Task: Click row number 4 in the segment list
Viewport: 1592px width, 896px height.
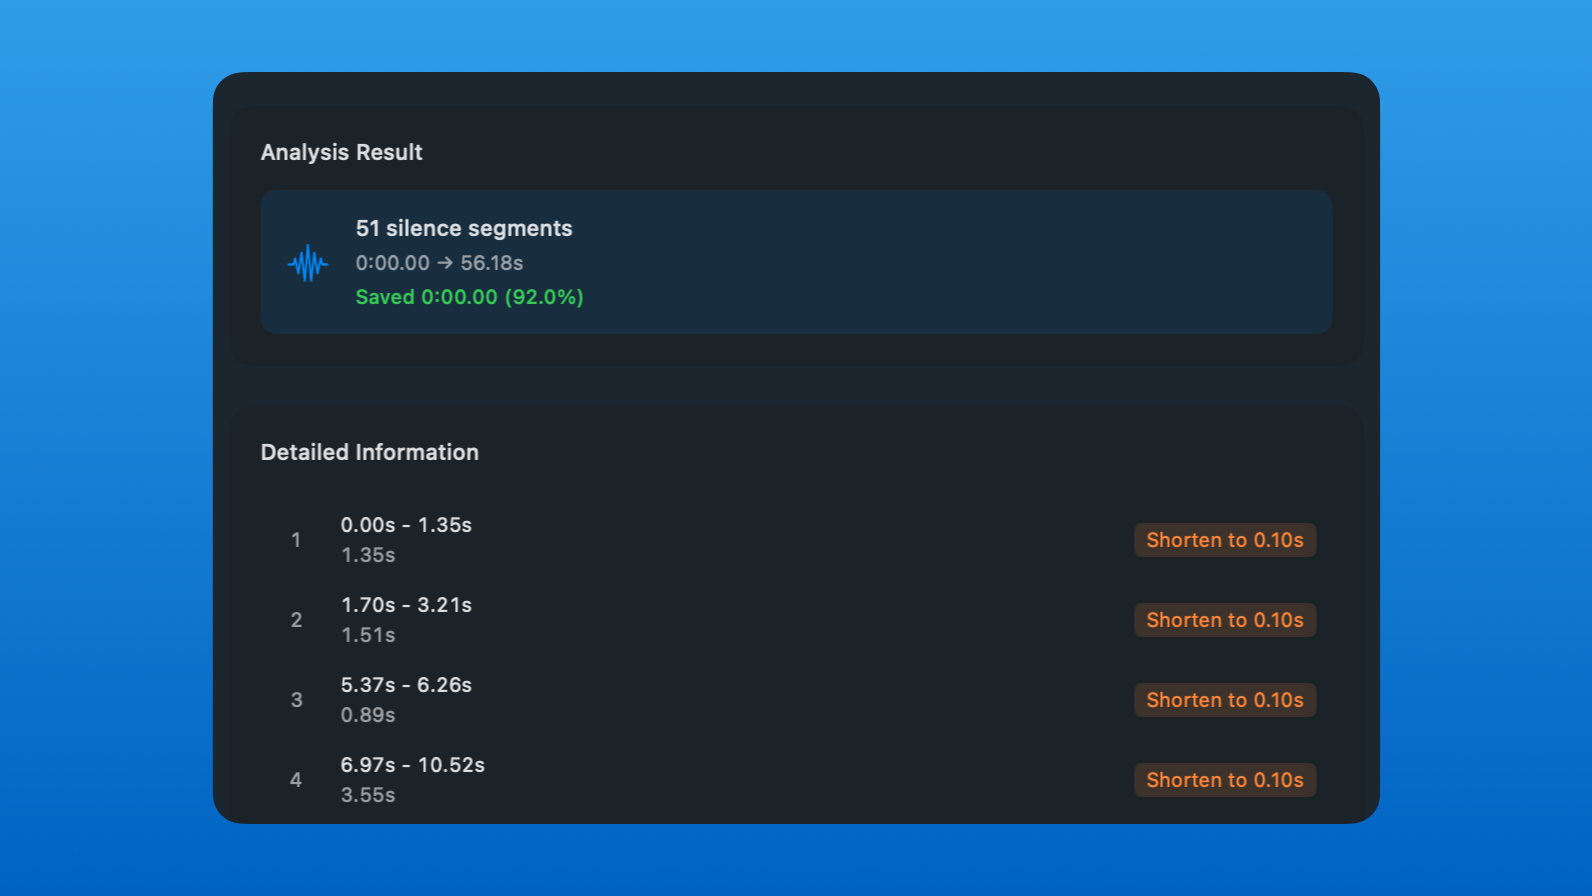Action: [x=296, y=780]
